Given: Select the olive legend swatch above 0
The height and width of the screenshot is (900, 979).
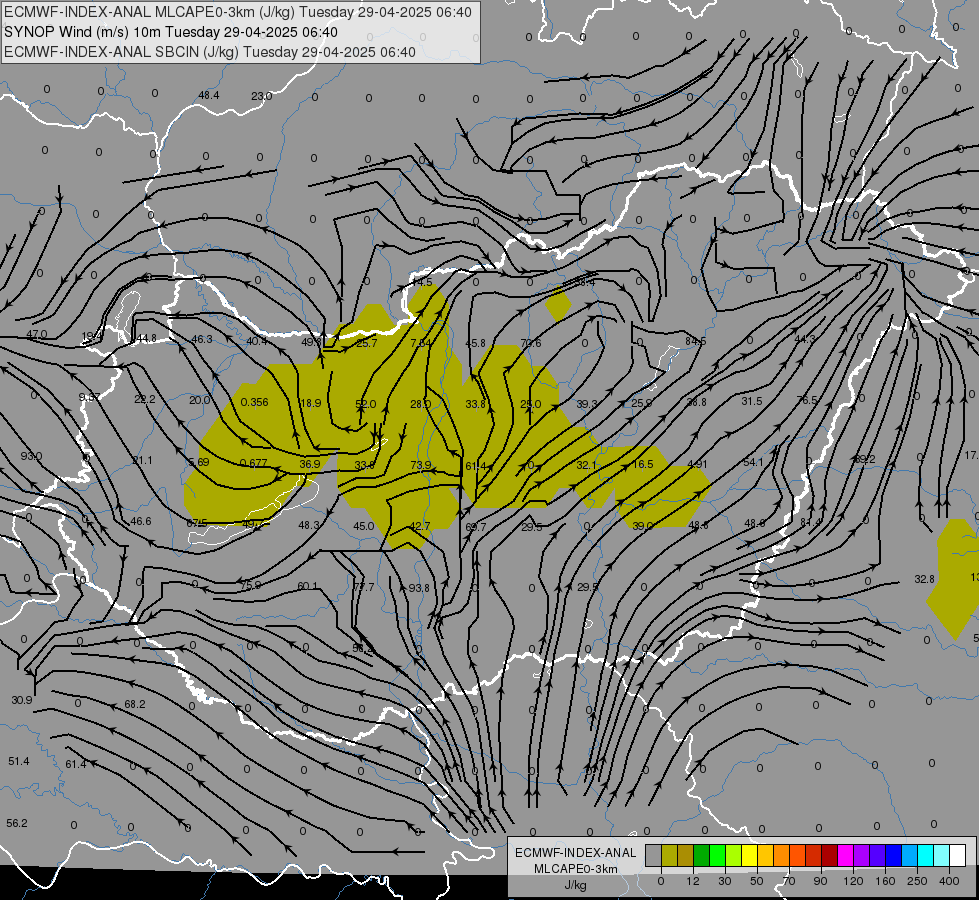Looking at the screenshot, I should [669, 856].
